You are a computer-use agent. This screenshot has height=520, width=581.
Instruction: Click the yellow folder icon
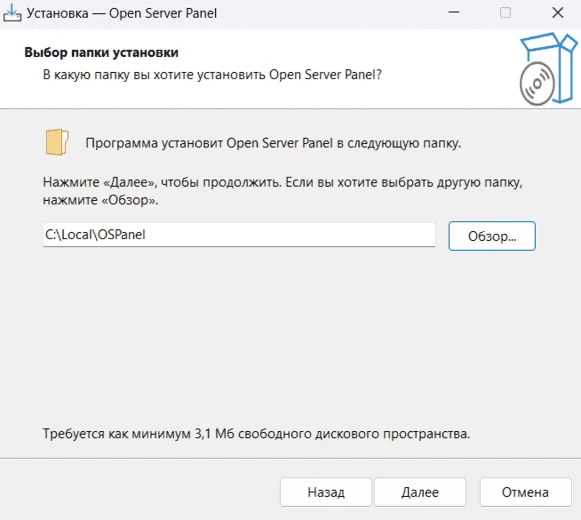pyautogui.click(x=57, y=142)
